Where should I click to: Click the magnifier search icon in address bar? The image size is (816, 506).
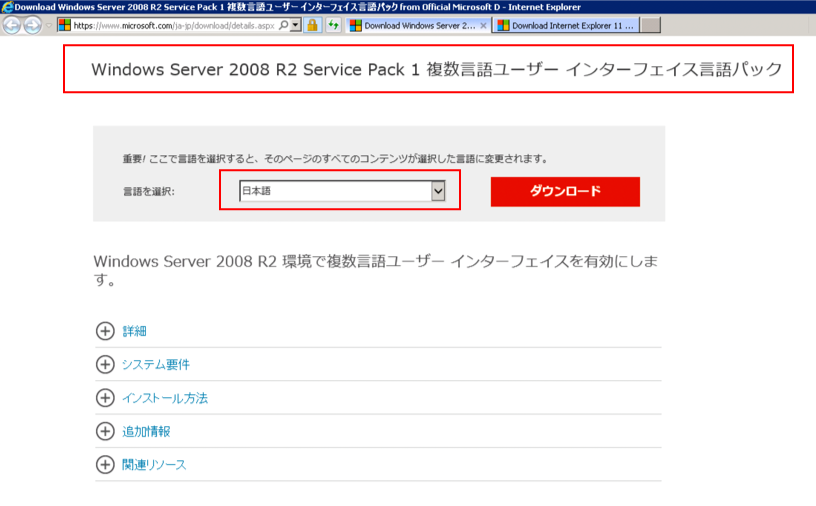pyautogui.click(x=284, y=25)
